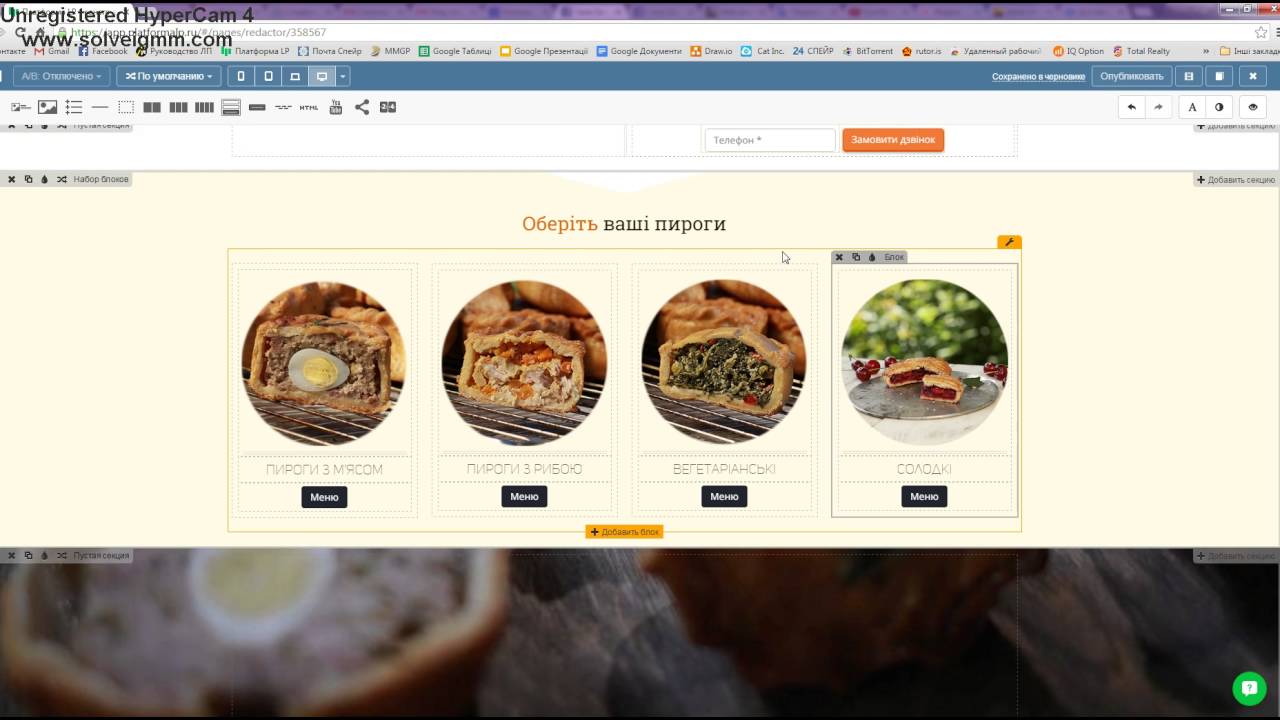Open the Gmail bookmark
Screen dimensions: 1280x720
point(52,51)
